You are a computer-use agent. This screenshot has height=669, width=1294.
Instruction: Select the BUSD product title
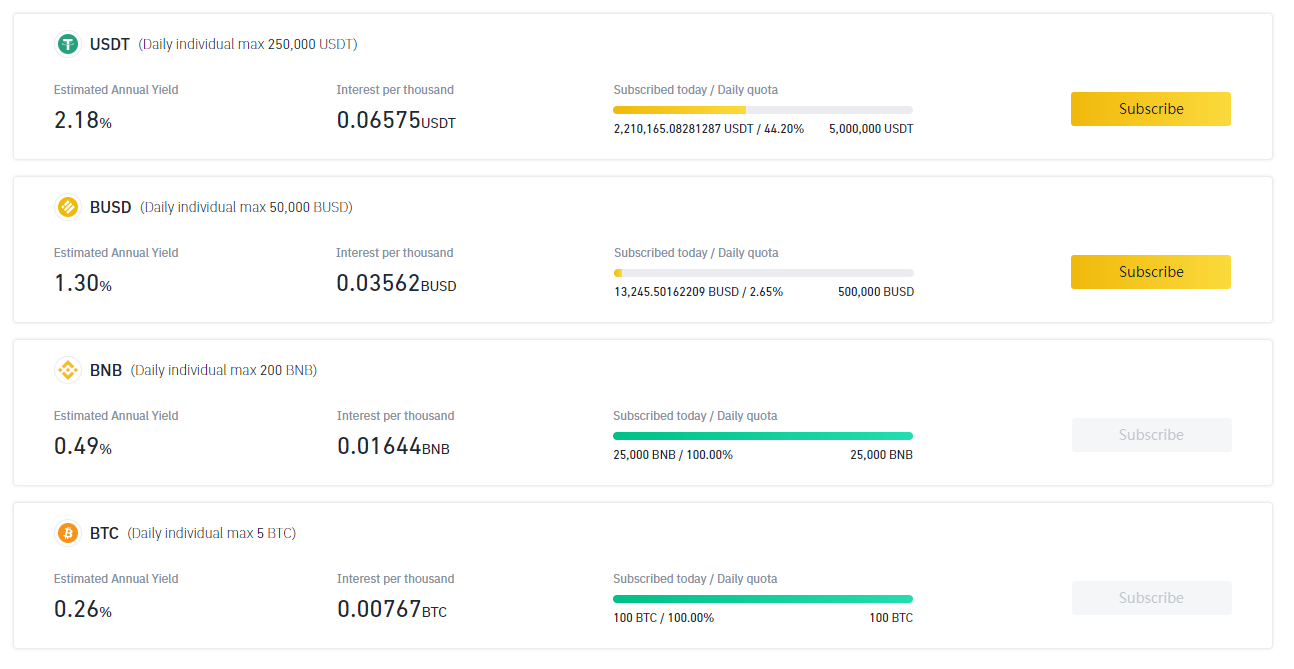111,207
